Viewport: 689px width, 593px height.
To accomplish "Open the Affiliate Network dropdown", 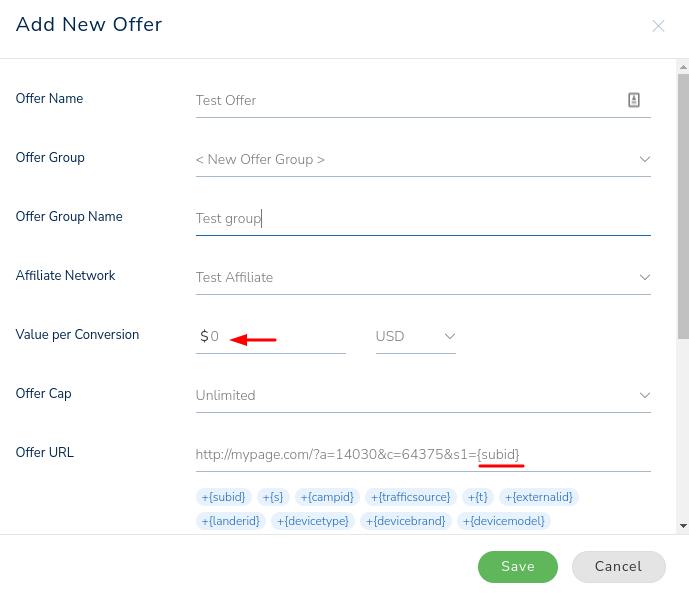I will click(x=644, y=277).
